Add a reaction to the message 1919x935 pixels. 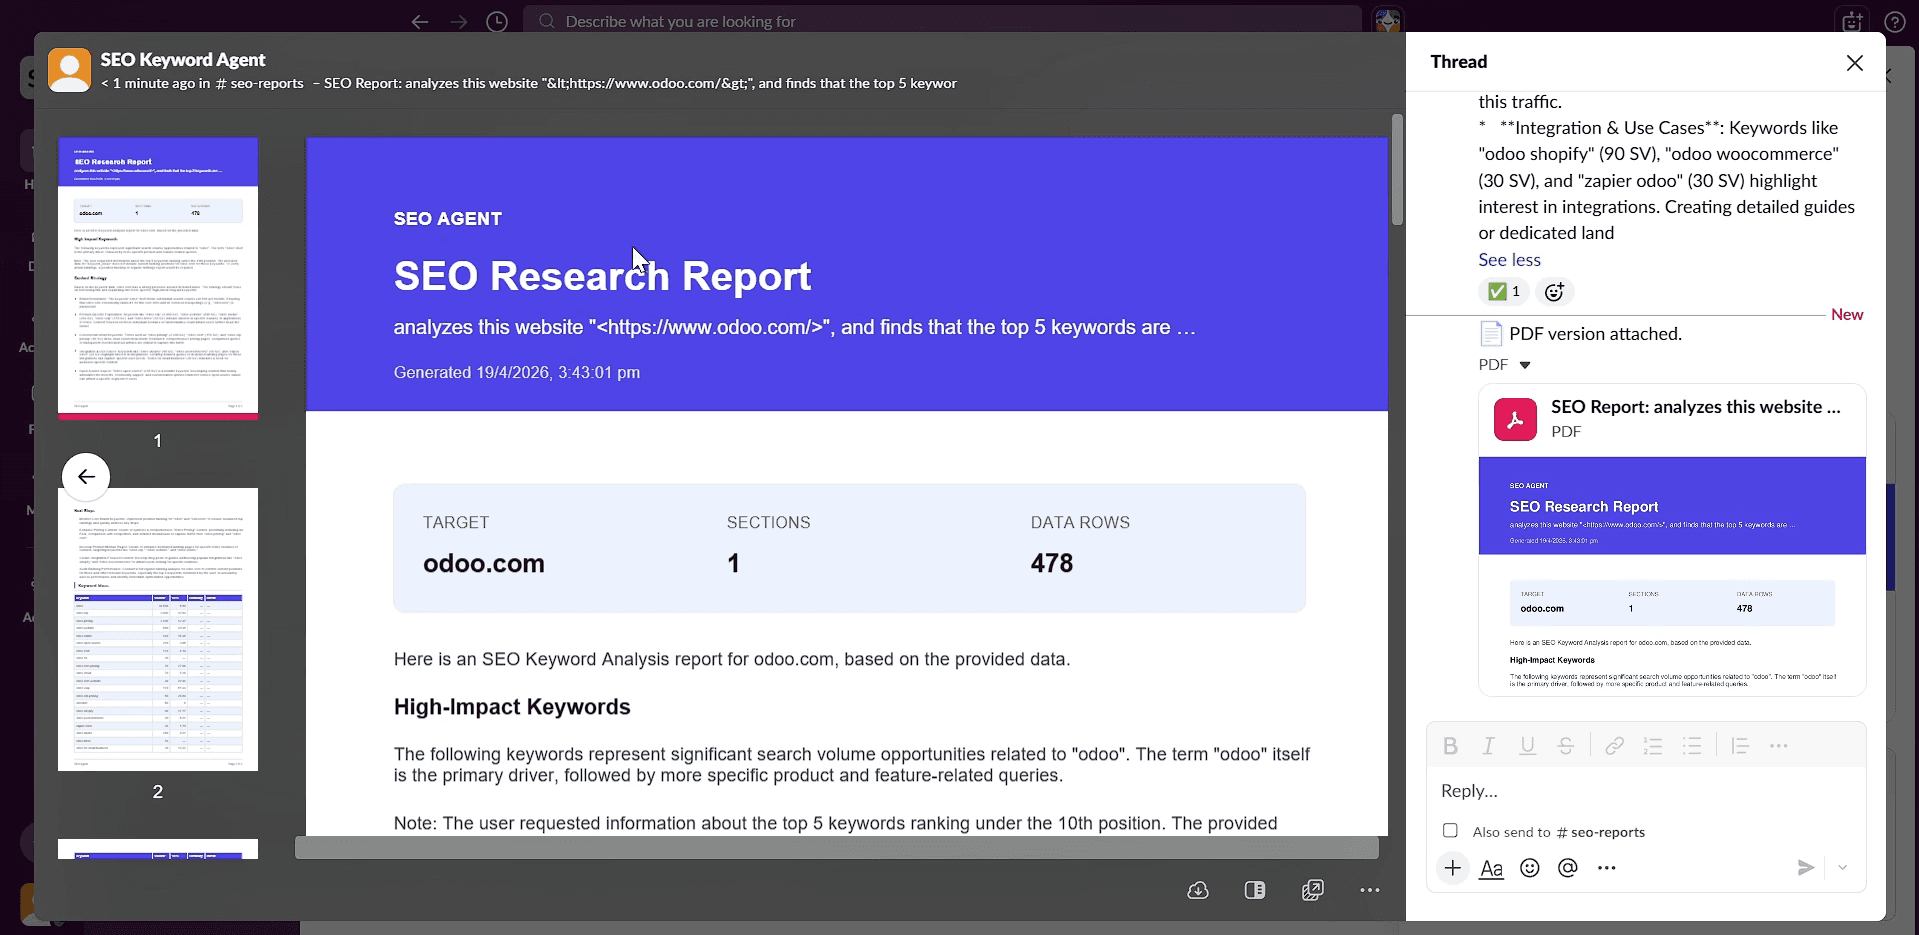click(x=1554, y=291)
